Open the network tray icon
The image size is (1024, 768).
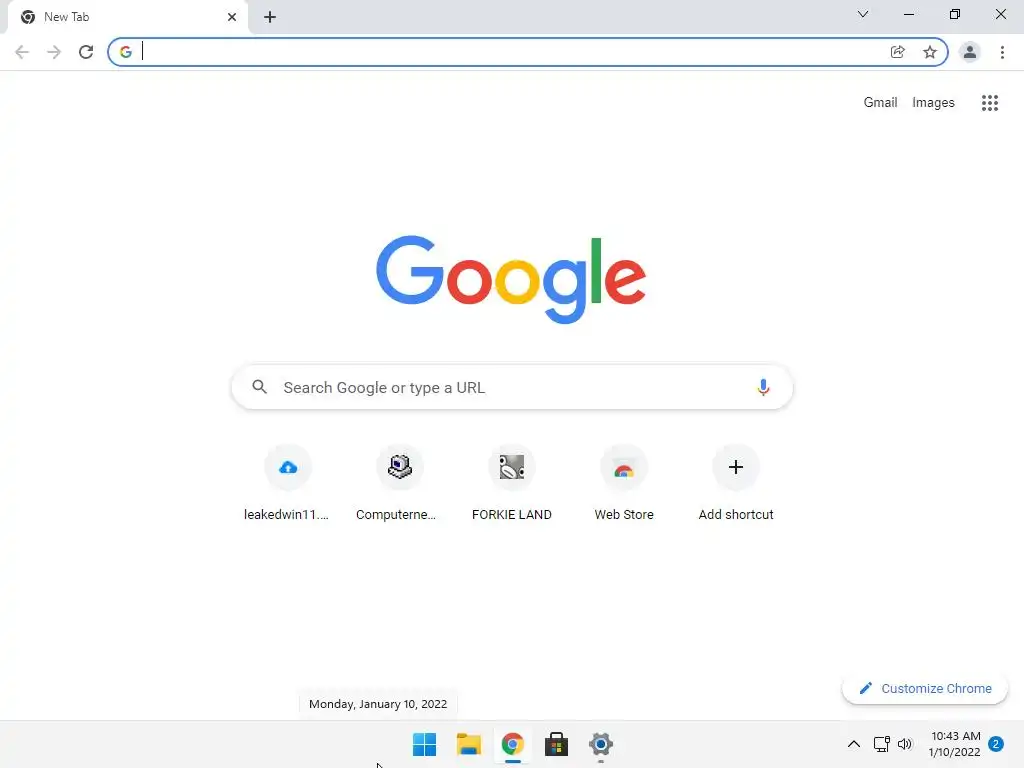(x=882, y=744)
